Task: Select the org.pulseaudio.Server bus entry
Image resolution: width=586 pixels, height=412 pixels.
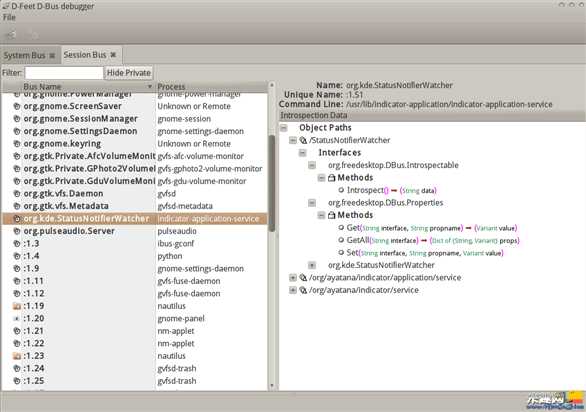Action: (x=135, y=231)
